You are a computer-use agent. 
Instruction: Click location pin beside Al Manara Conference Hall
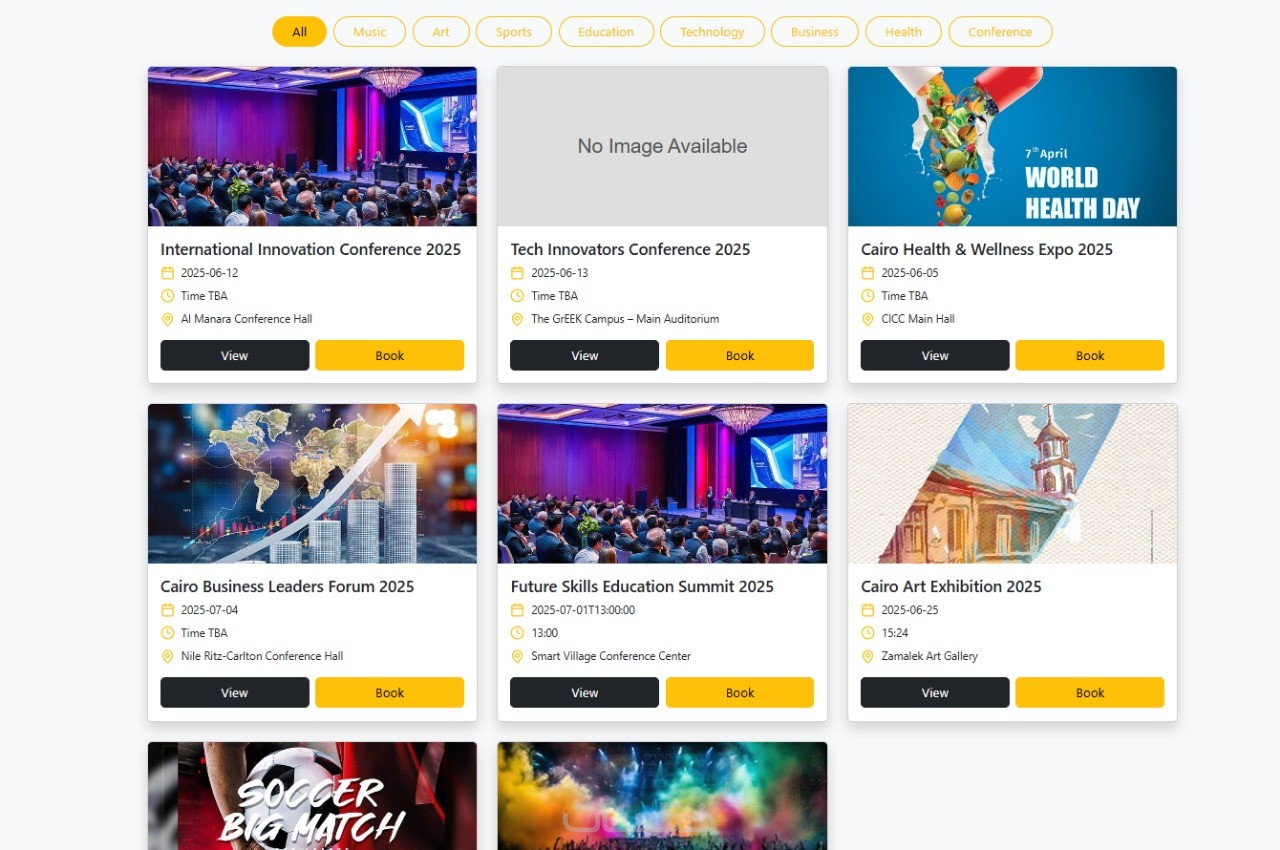click(167, 319)
